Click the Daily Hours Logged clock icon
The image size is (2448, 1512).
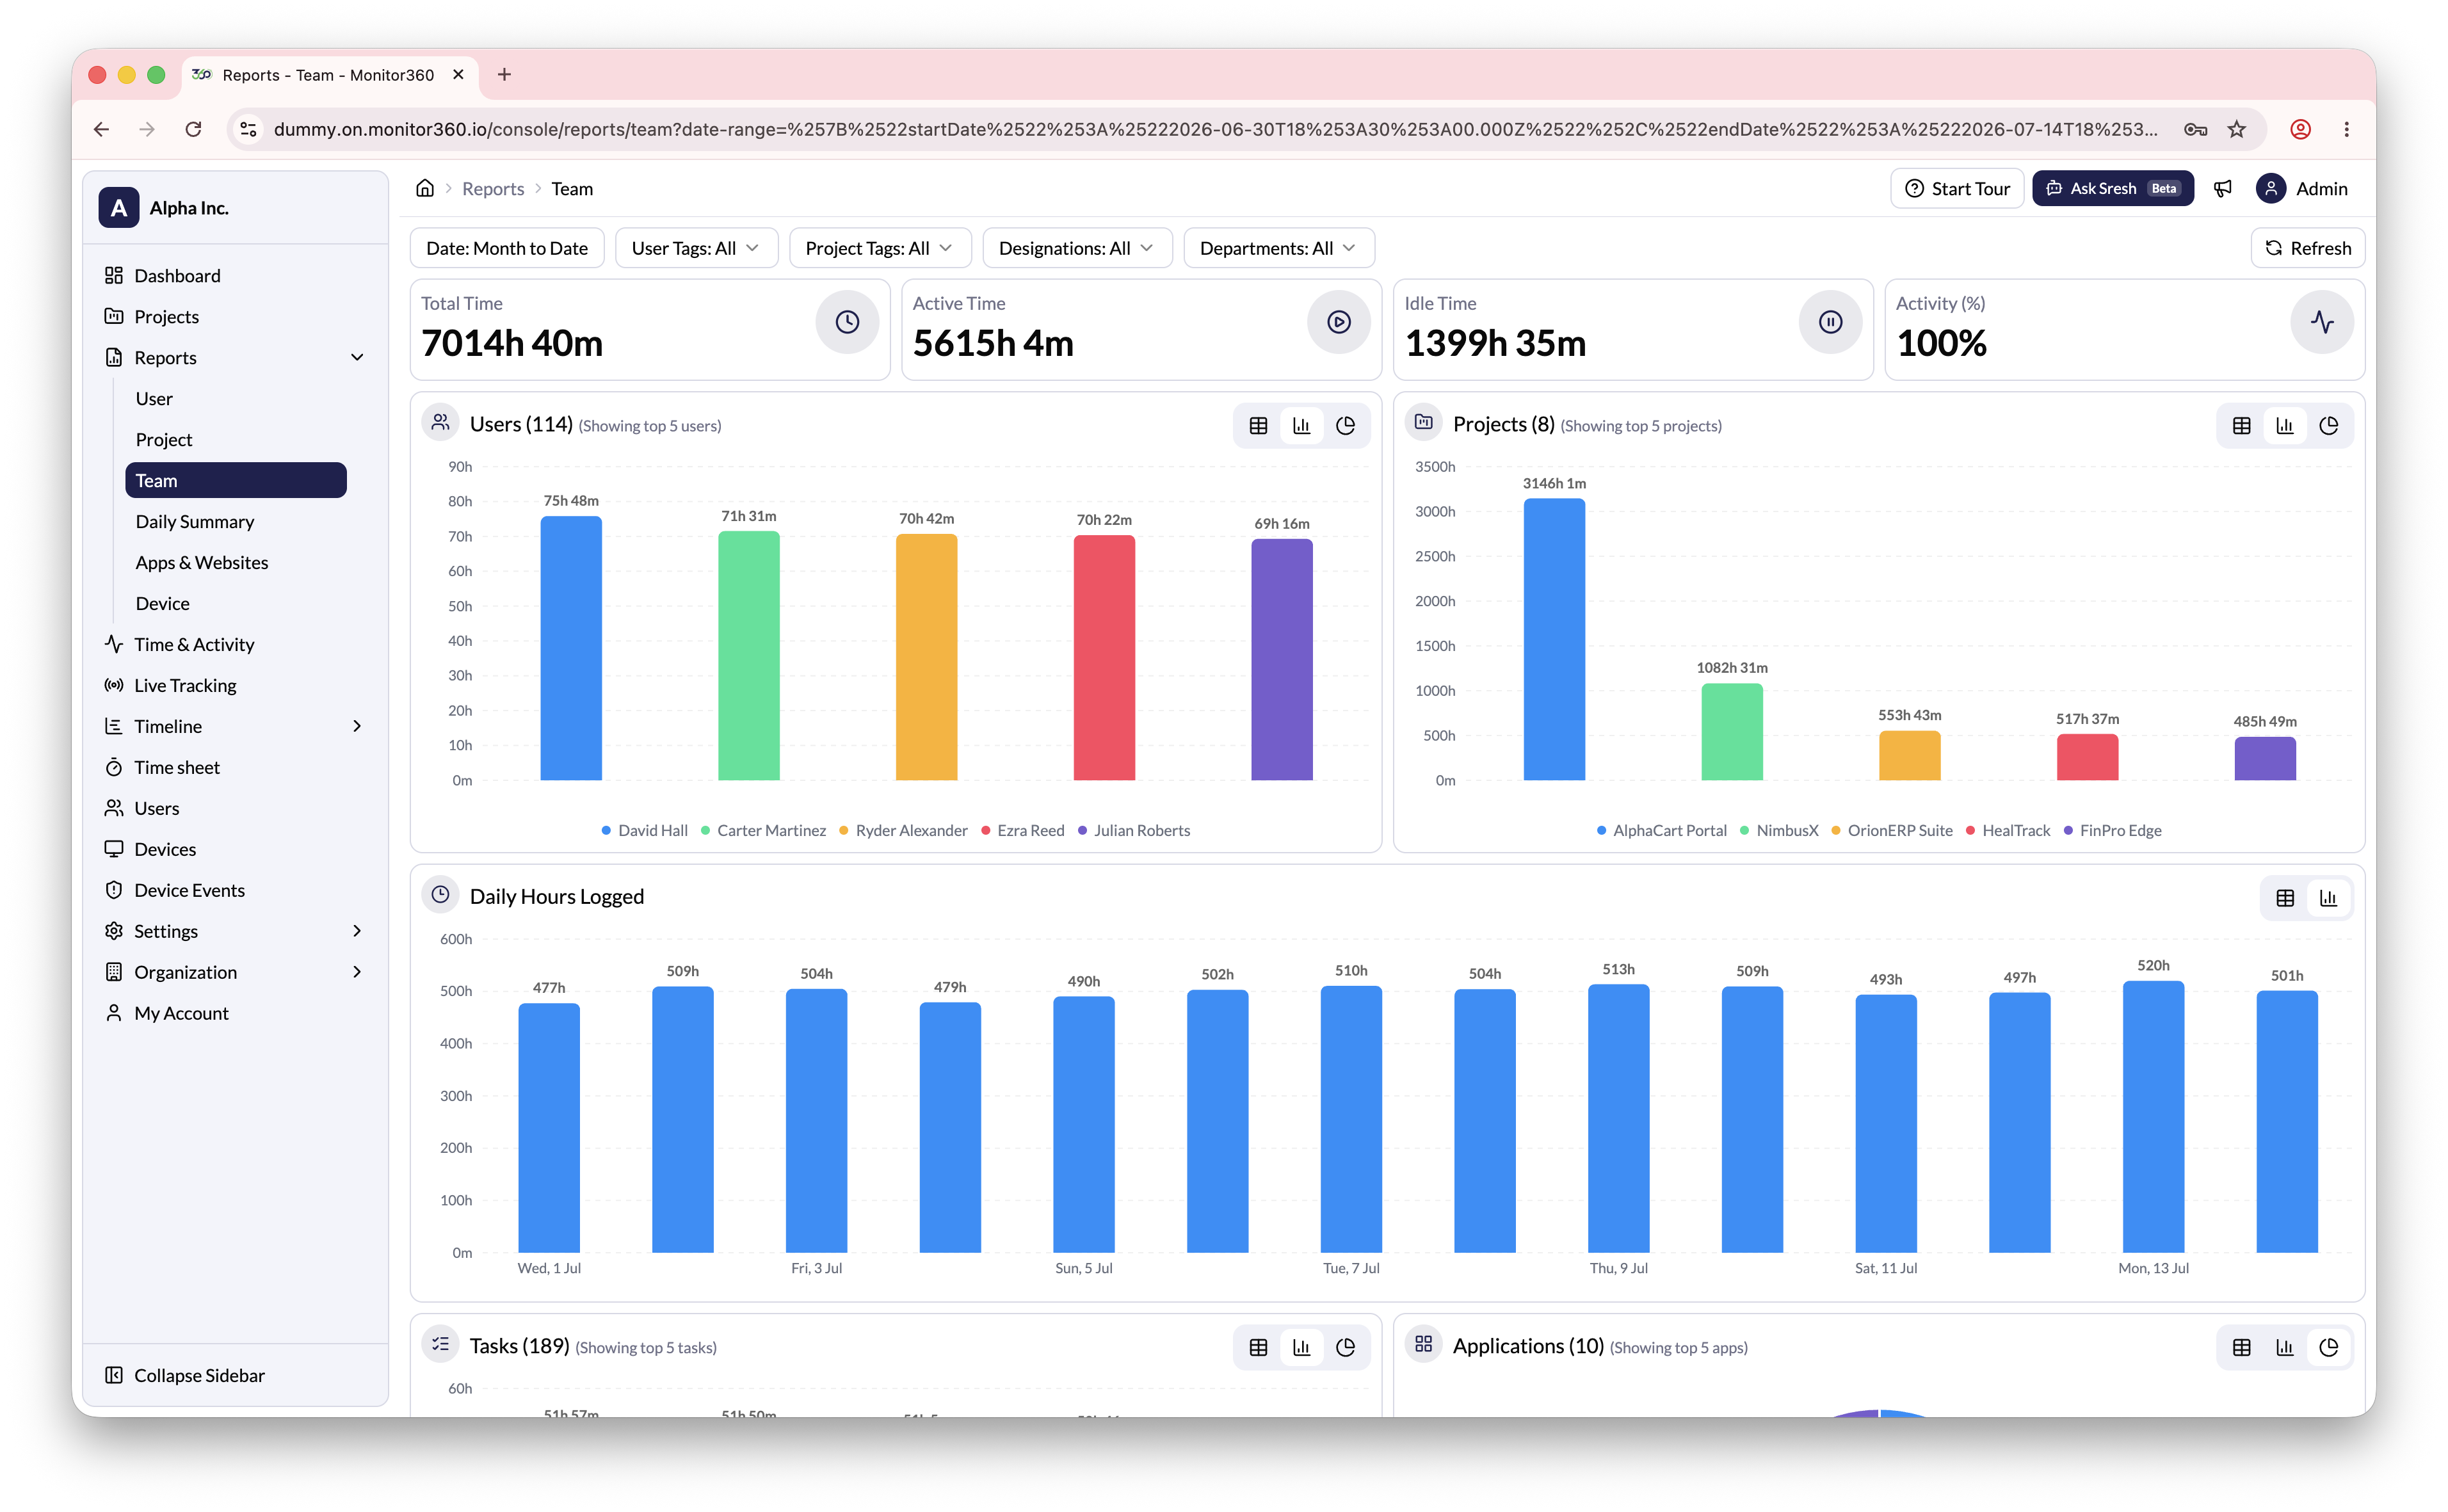pyautogui.click(x=441, y=895)
